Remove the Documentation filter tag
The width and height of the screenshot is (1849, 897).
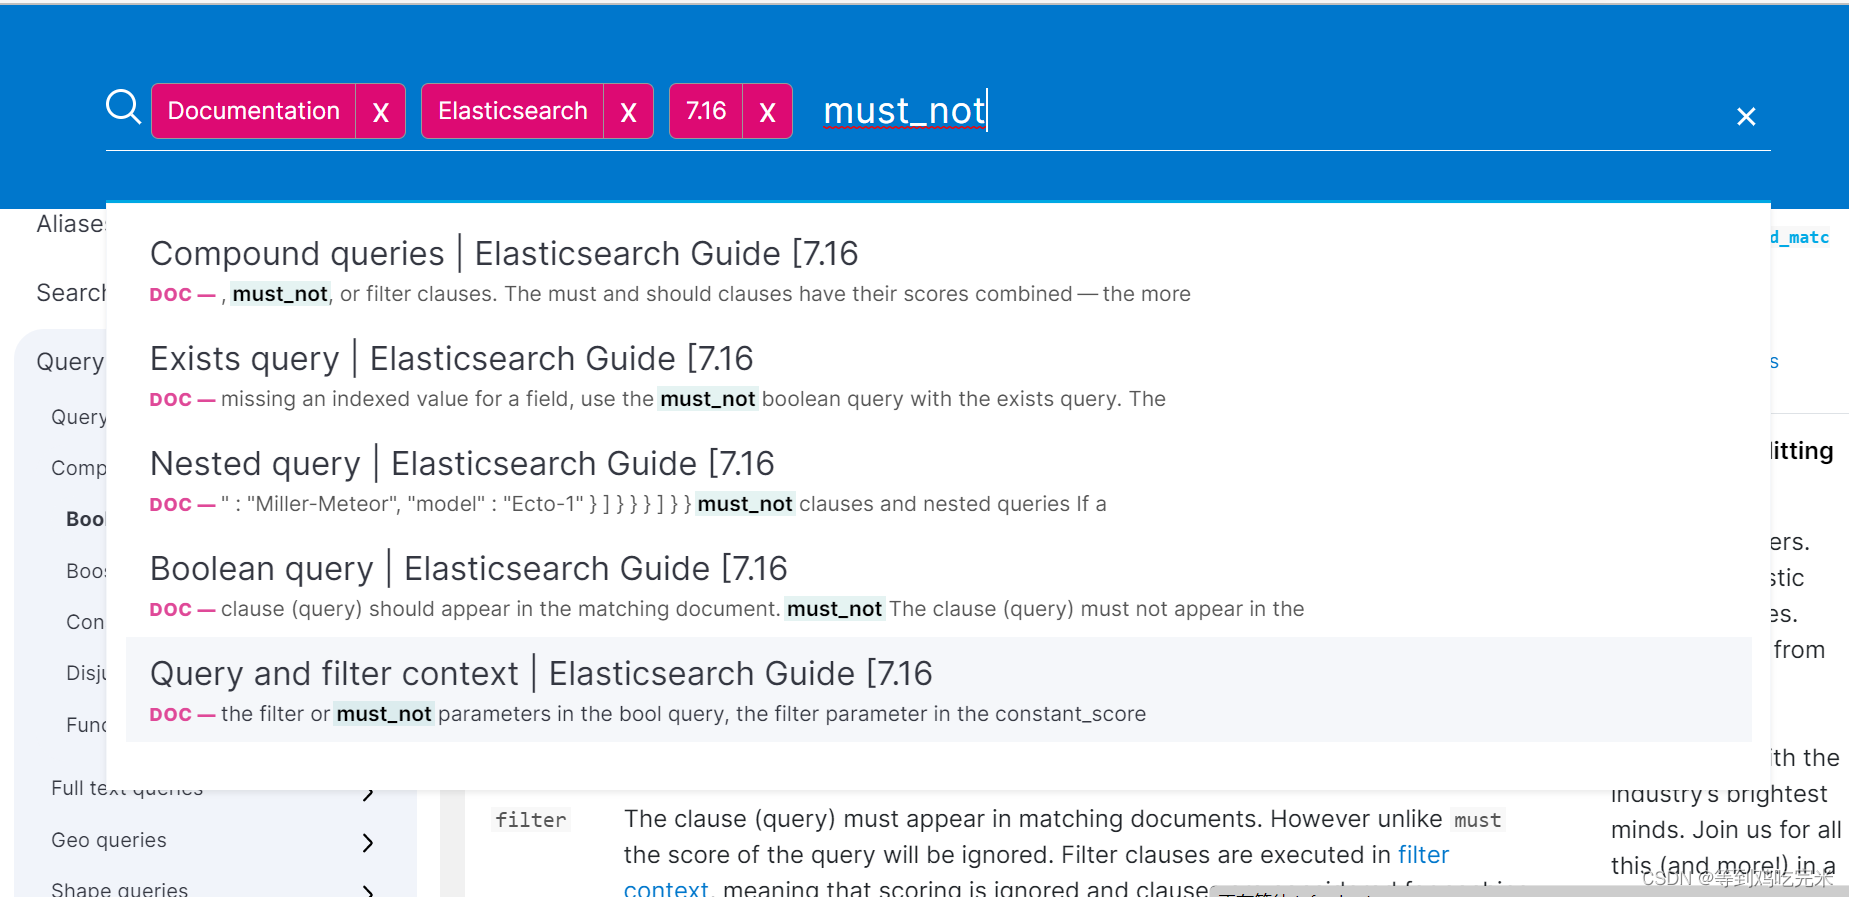click(381, 111)
